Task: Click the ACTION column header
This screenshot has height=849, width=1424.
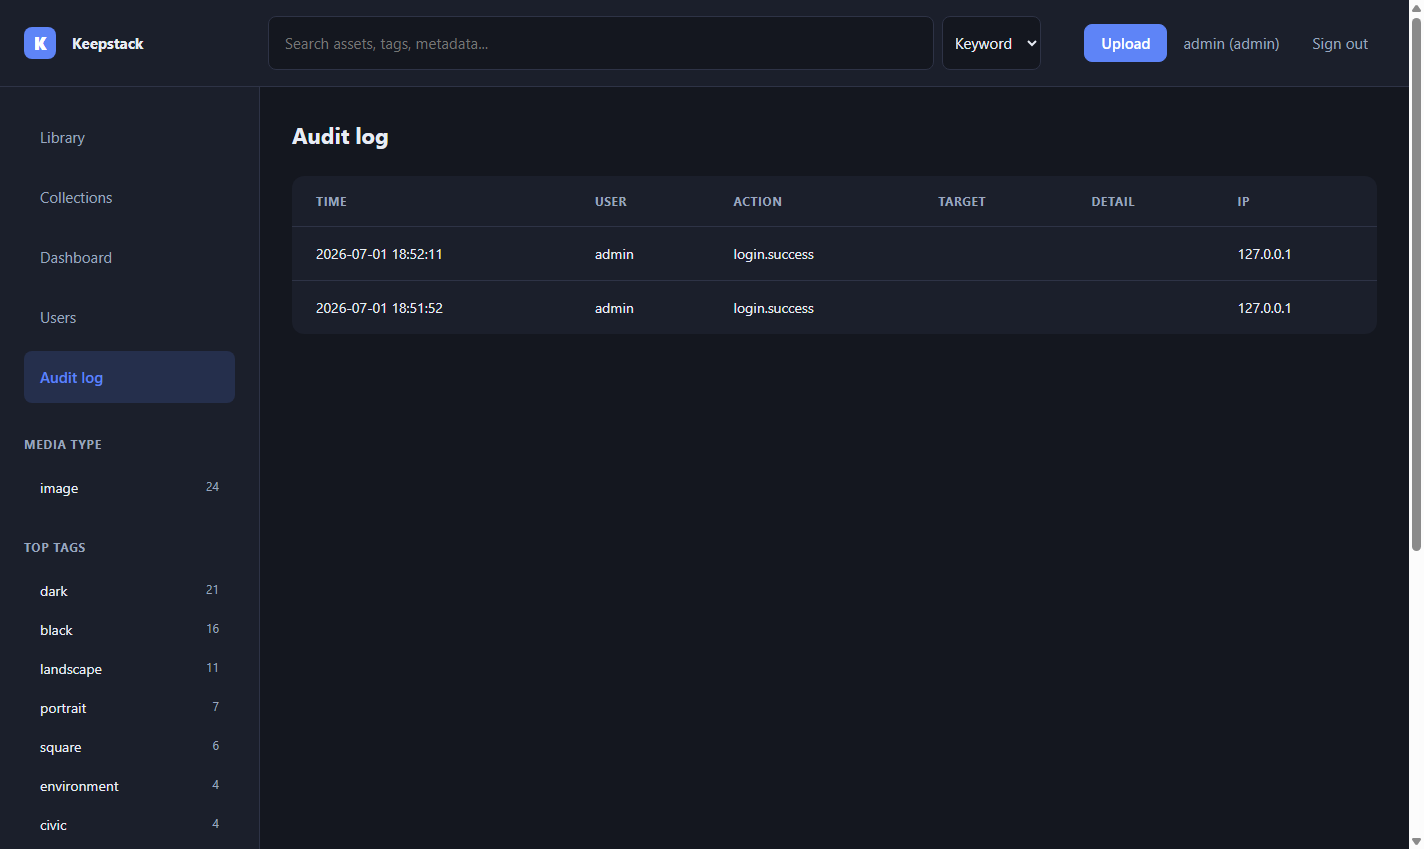Action: [757, 202]
